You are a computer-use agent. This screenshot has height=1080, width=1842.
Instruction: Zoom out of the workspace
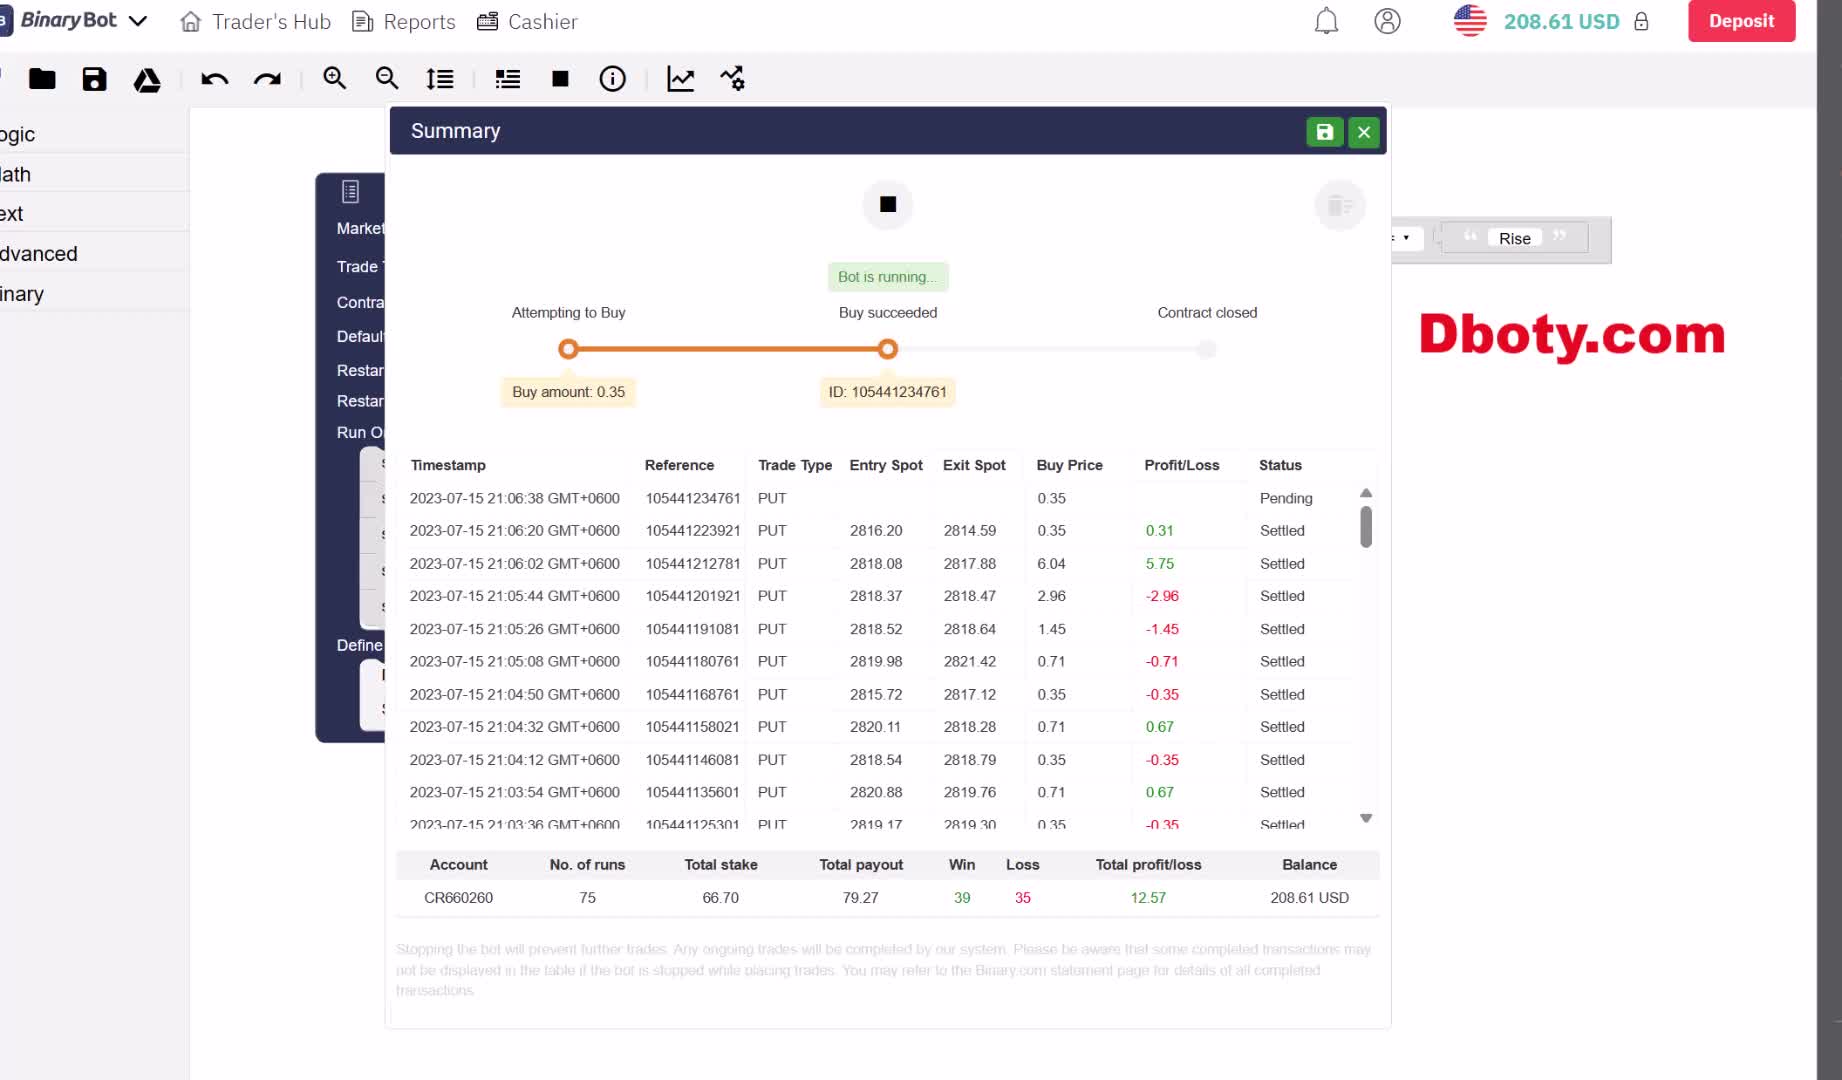point(387,79)
